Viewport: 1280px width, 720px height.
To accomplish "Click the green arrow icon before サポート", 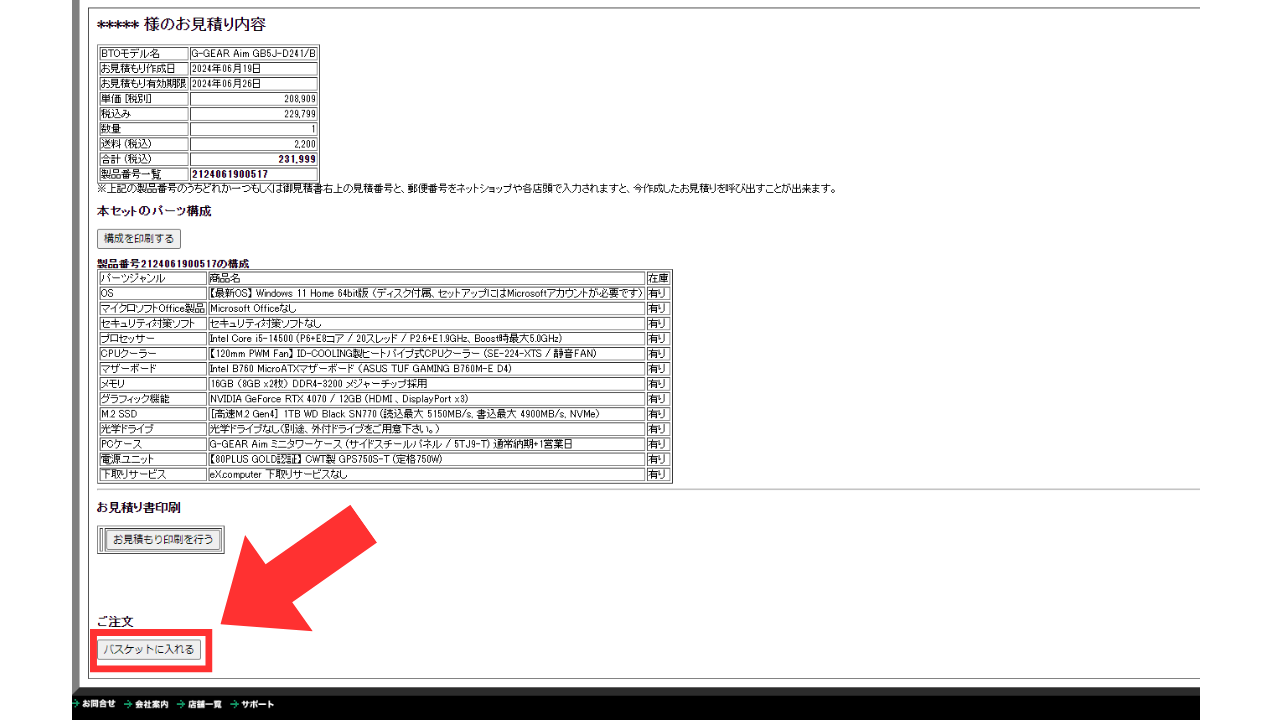I will [x=234, y=704].
